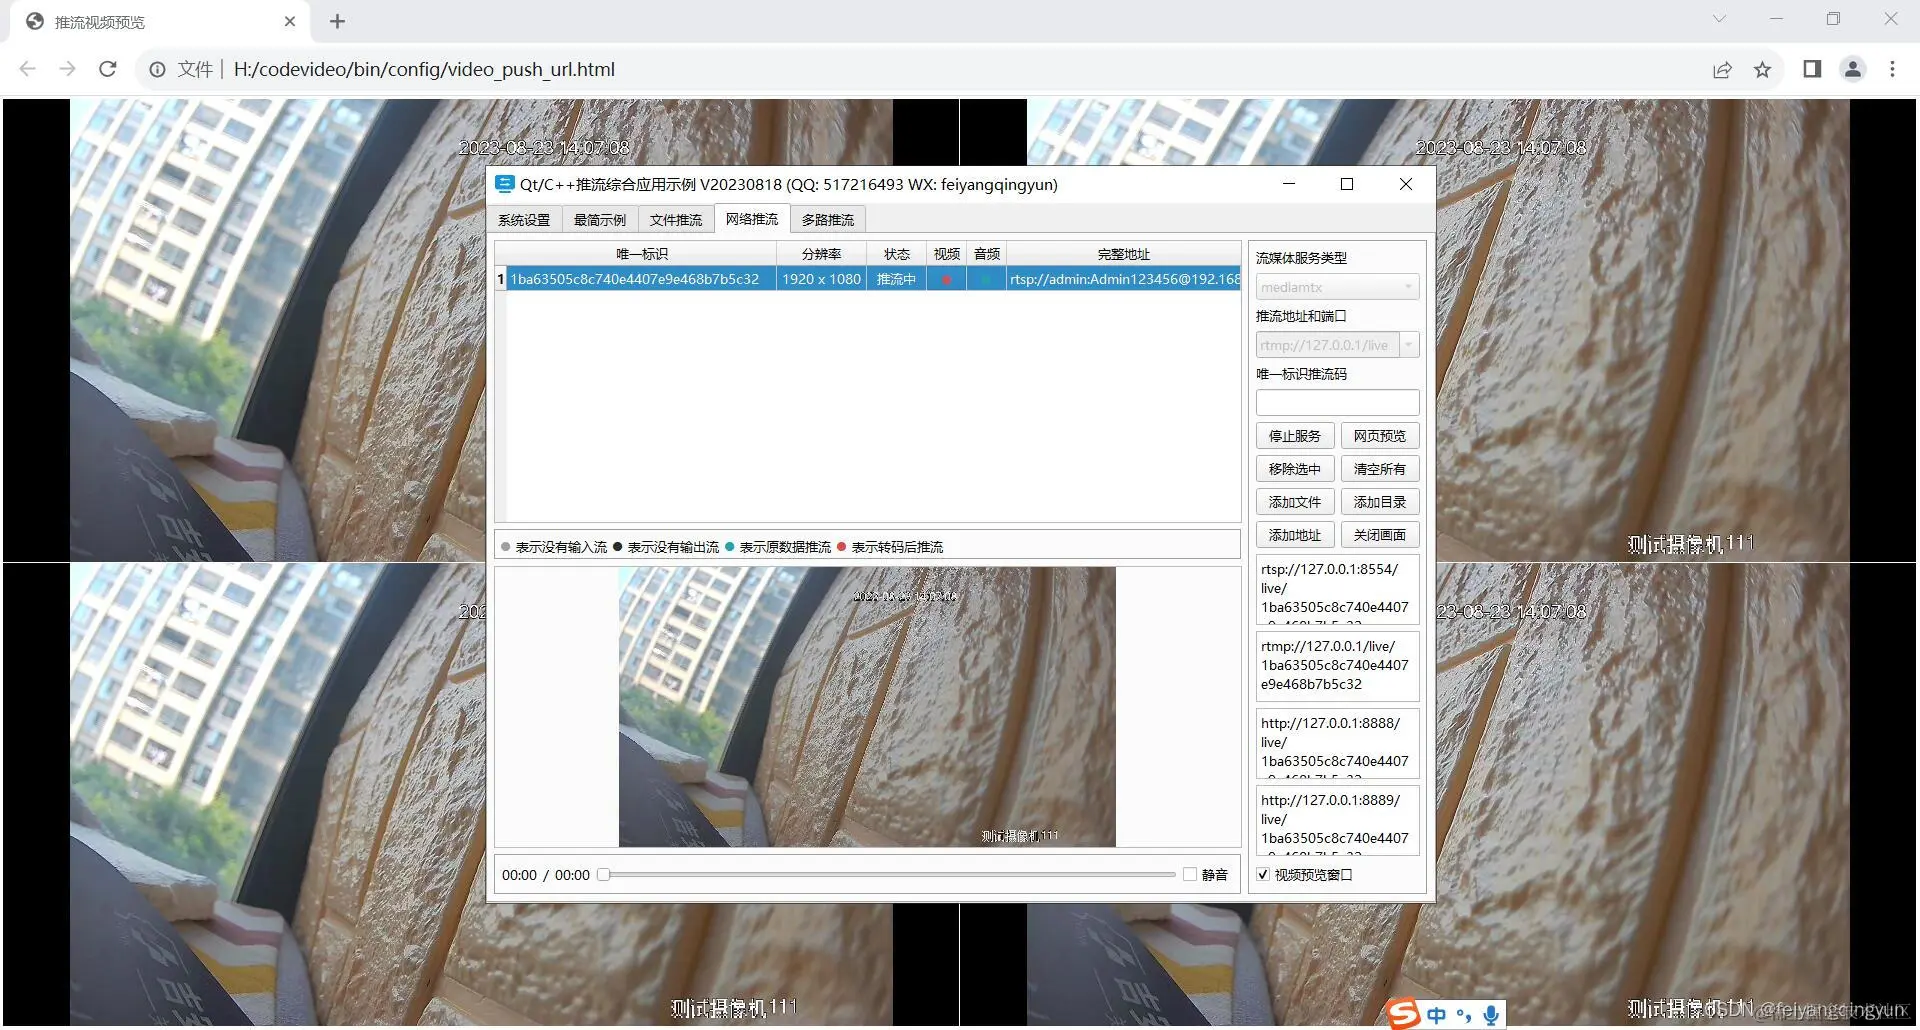Click the 移除选中 button

tap(1295, 469)
